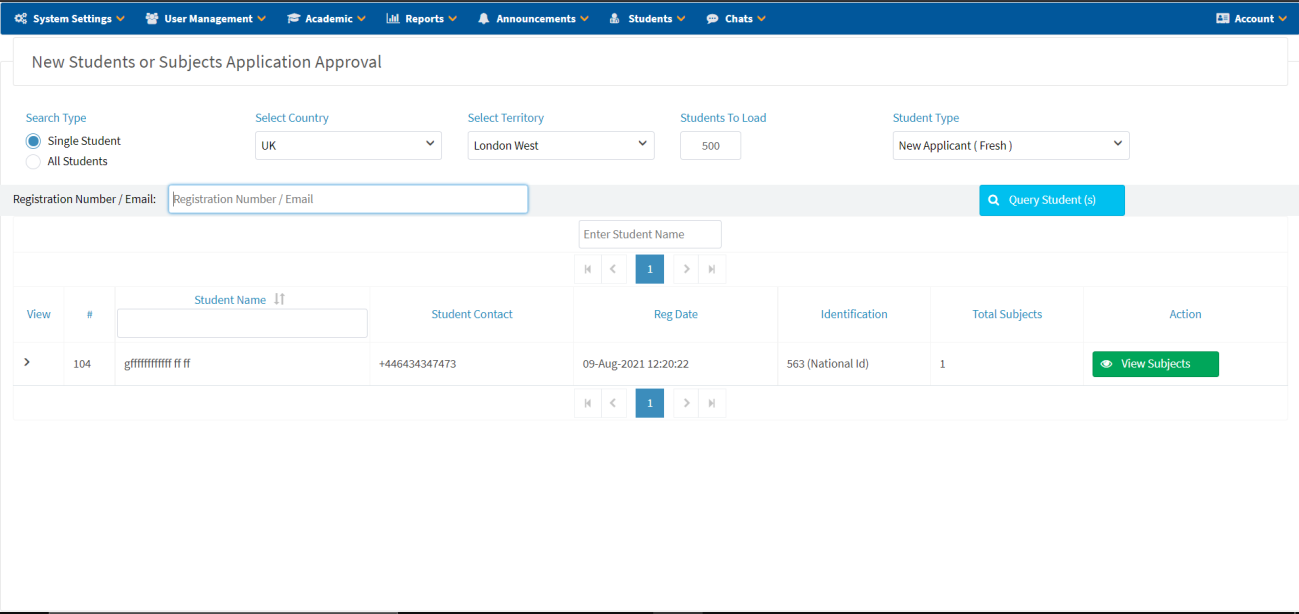The height and width of the screenshot is (614, 1299).
Task: Open the Select Country dropdown
Action: click(x=348, y=145)
